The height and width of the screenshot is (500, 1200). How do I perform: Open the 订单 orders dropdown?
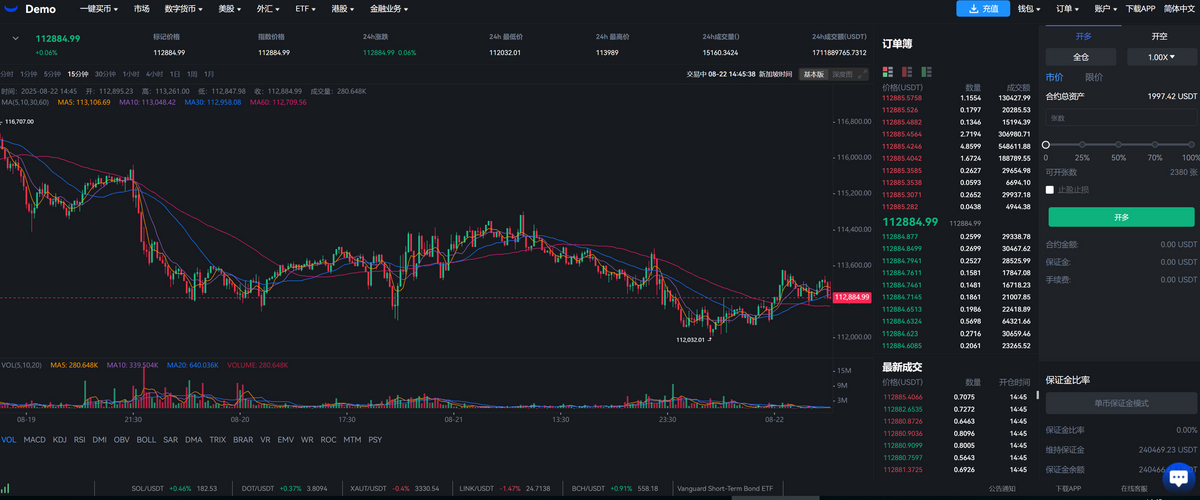1068,8
